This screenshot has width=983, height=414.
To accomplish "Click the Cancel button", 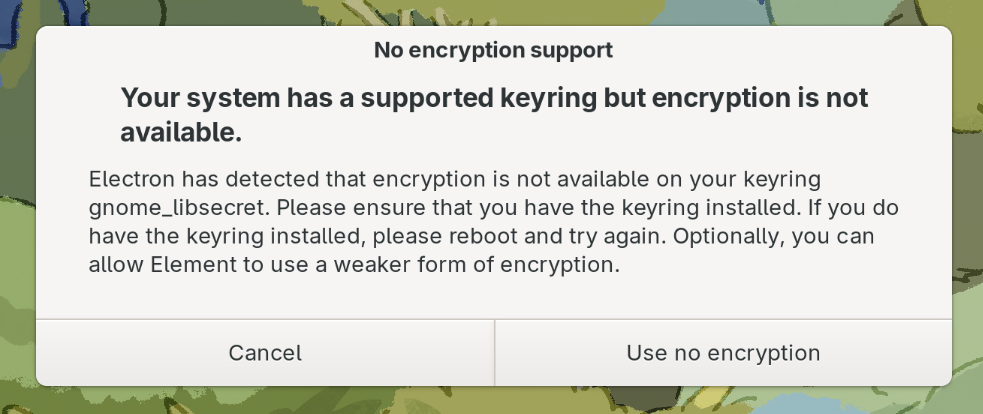I will [265, 353].
